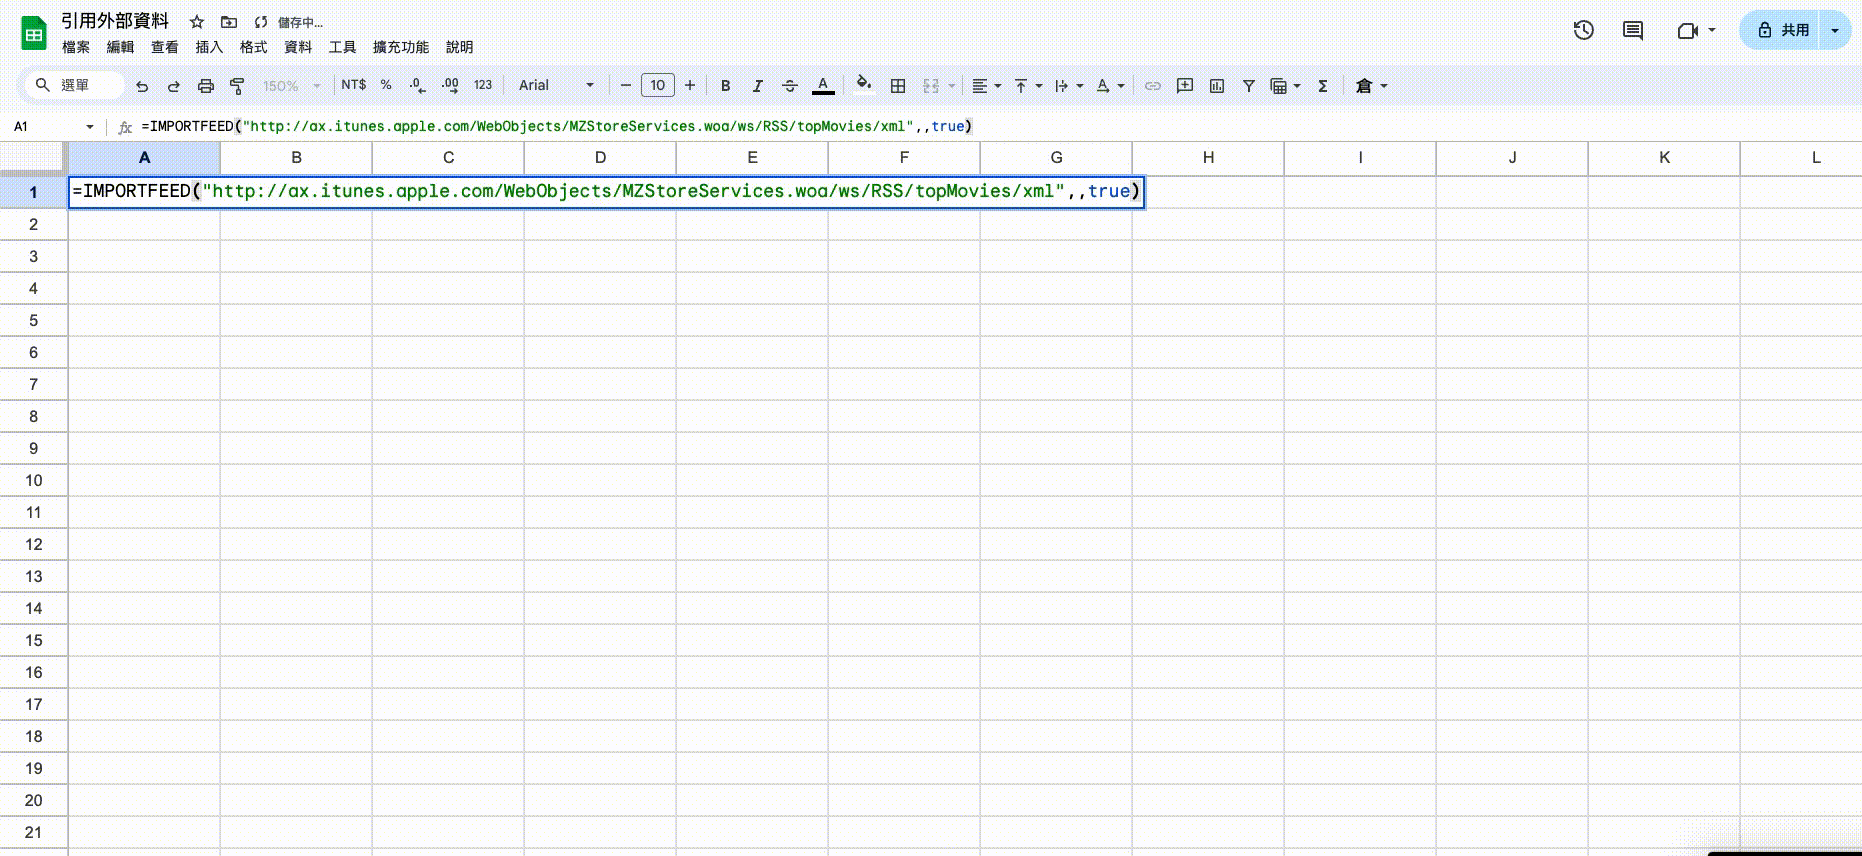Activate the paint format roller
1862x856 pixels.
(237, 86)
